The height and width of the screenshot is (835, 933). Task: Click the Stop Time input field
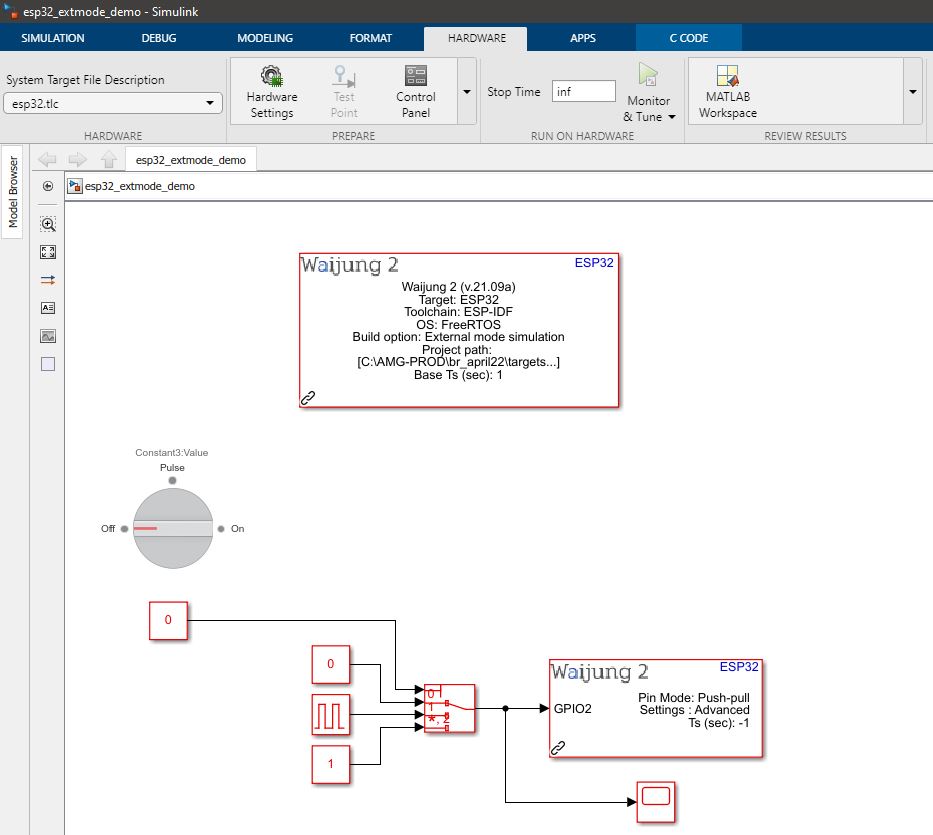(x=583, y=91)
